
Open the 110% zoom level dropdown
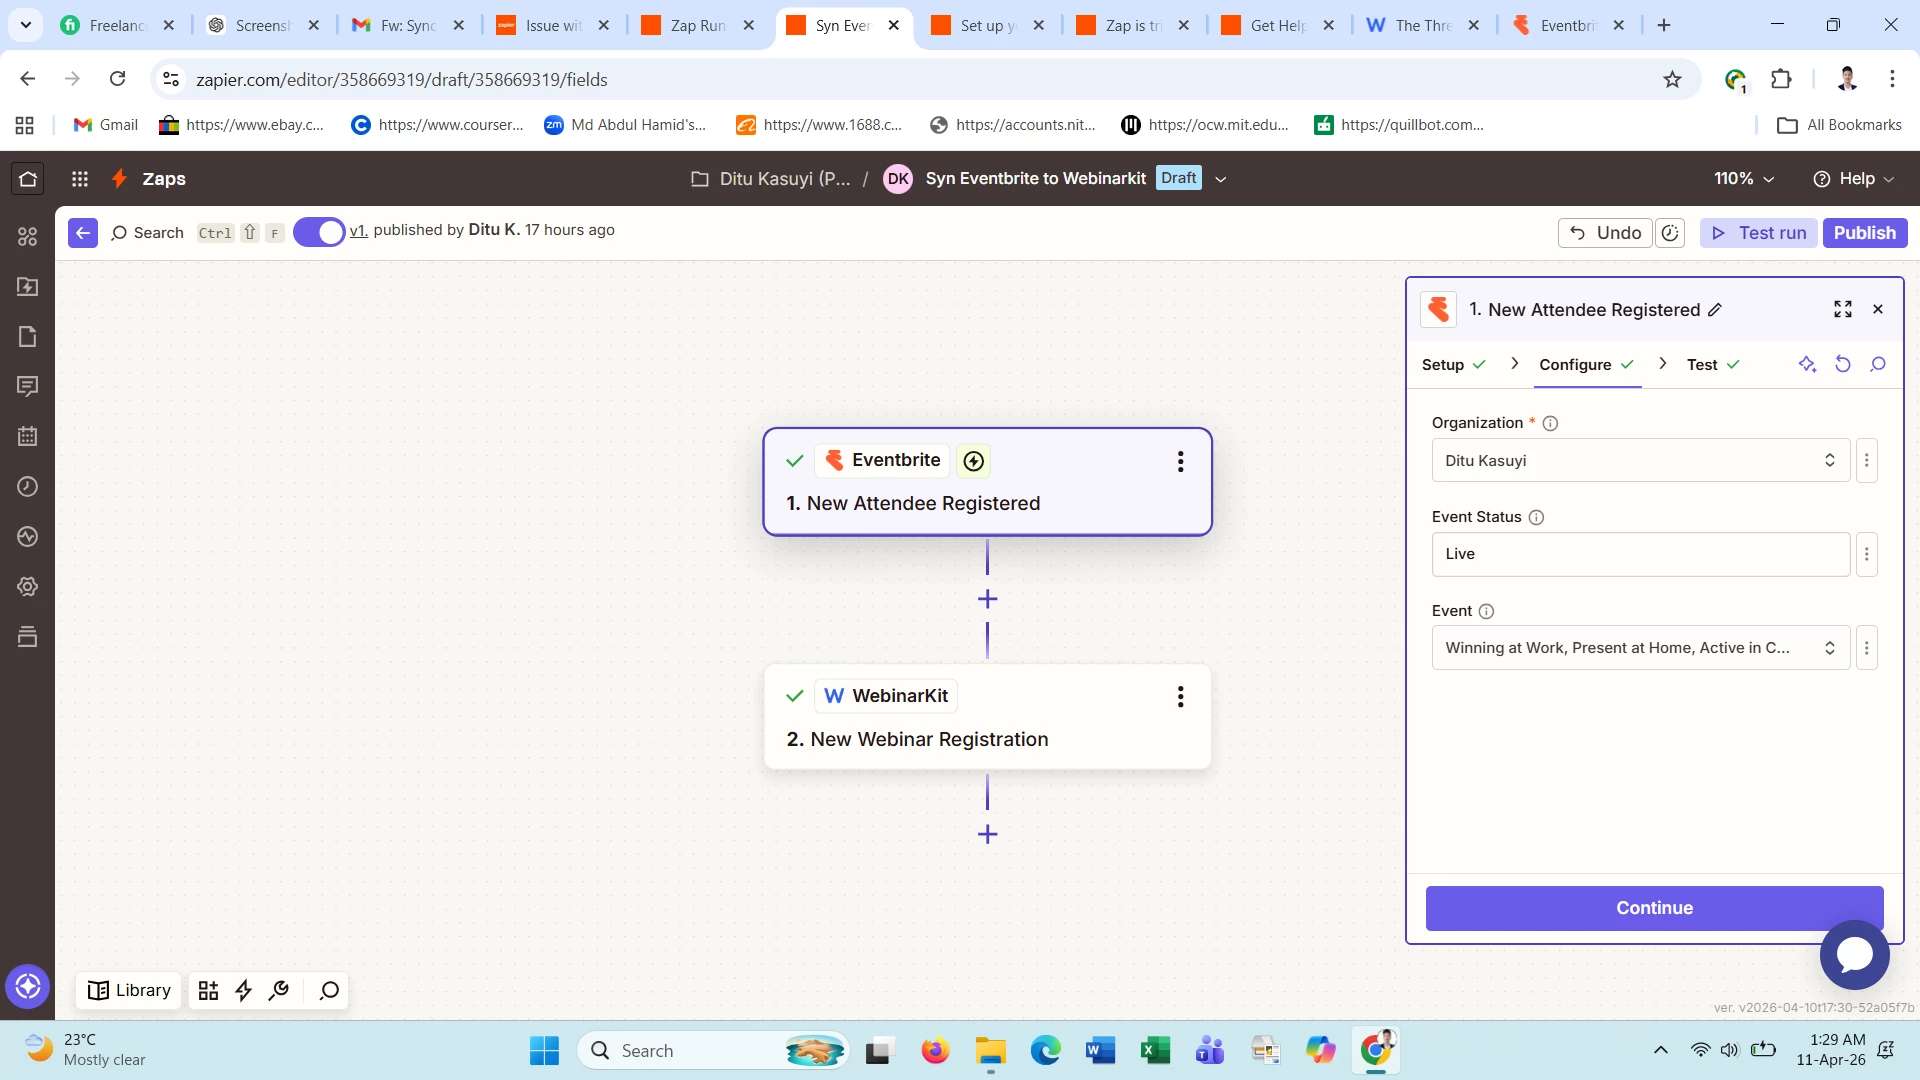(x=1743, y=178)
